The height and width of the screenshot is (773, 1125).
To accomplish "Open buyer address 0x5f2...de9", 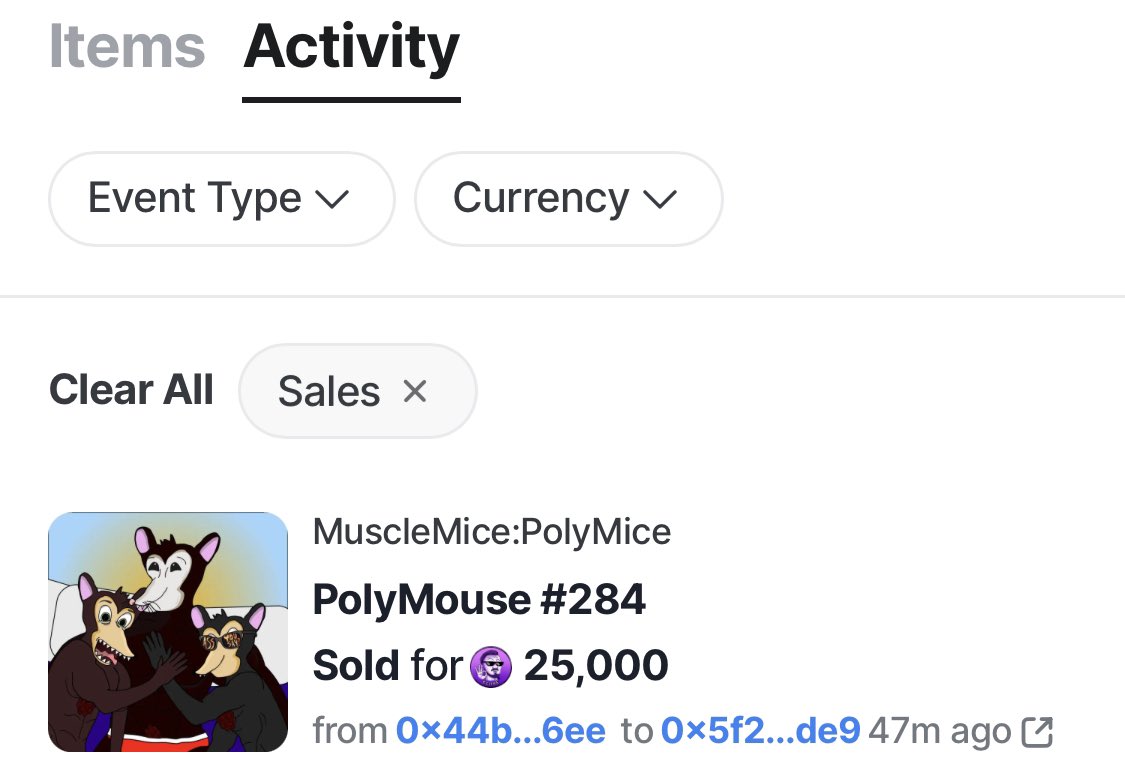I will click(x=761, y=731).
